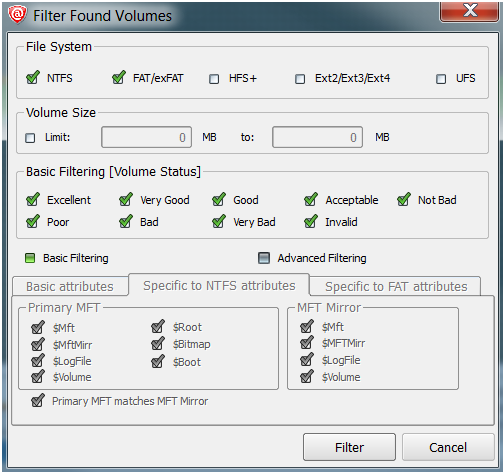Tick the Volume Size Limit checkbox
504x473 pixels.
click(x=30, y=138)
